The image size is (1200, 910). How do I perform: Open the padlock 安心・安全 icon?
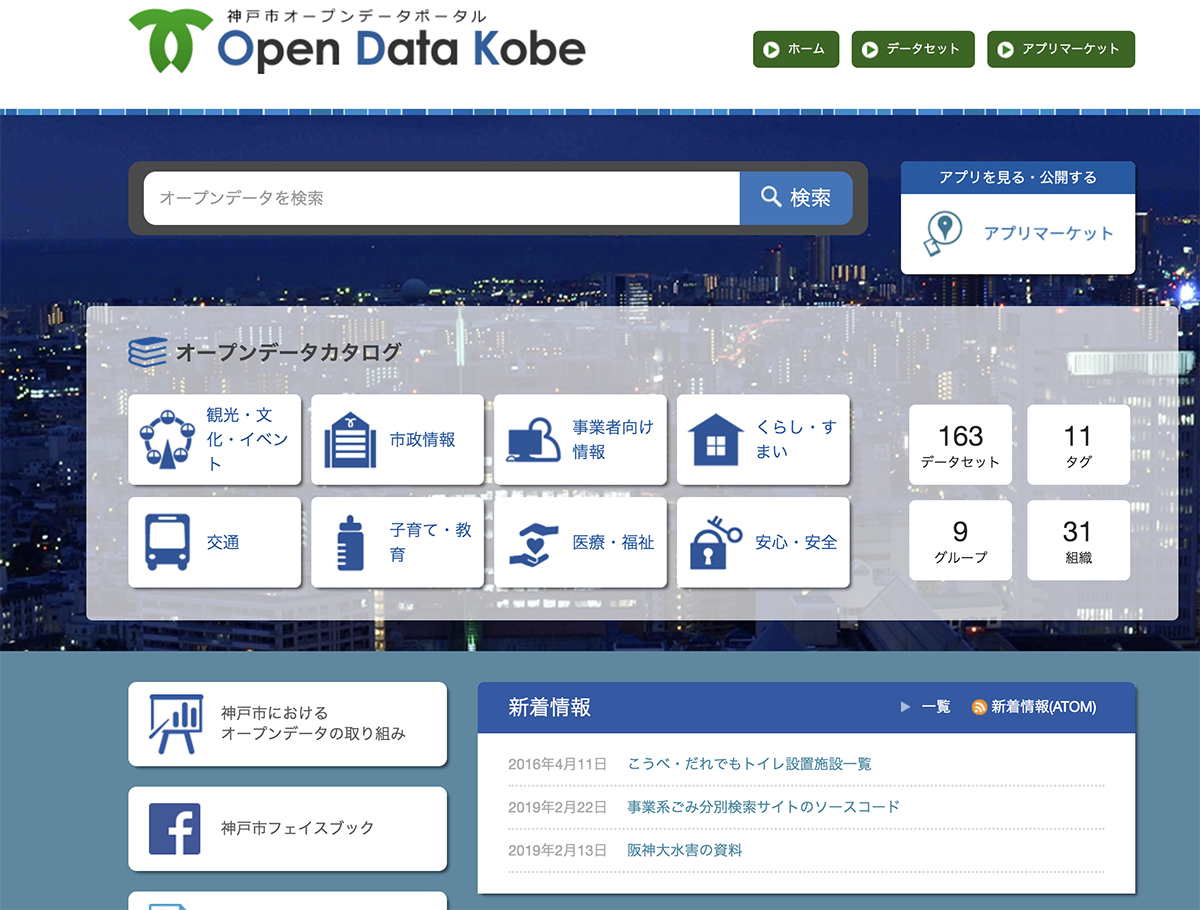coord(716,542)
